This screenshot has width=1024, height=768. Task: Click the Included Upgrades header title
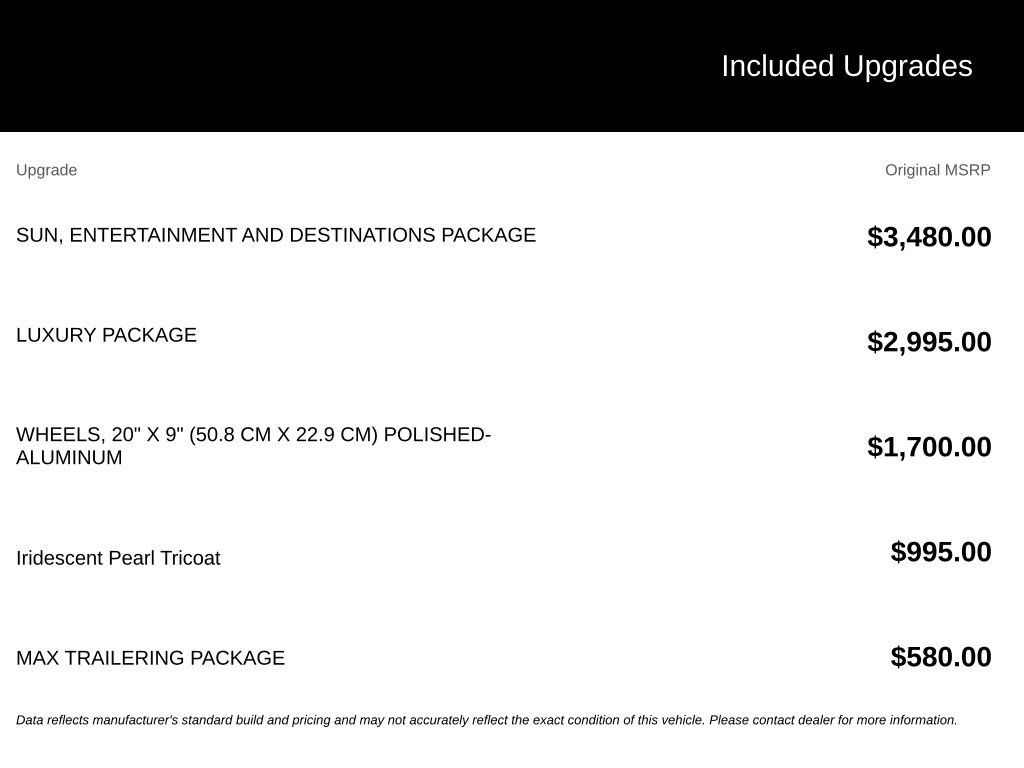pyautogui.click(x=847, y=66)
